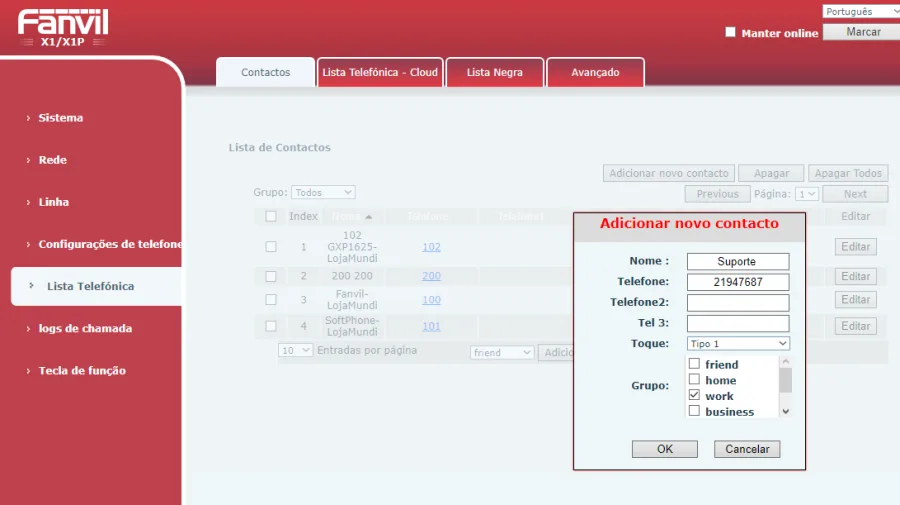Check the business group box
The height and width of the screenshot is (505, 900).
[x=695, y=411]
